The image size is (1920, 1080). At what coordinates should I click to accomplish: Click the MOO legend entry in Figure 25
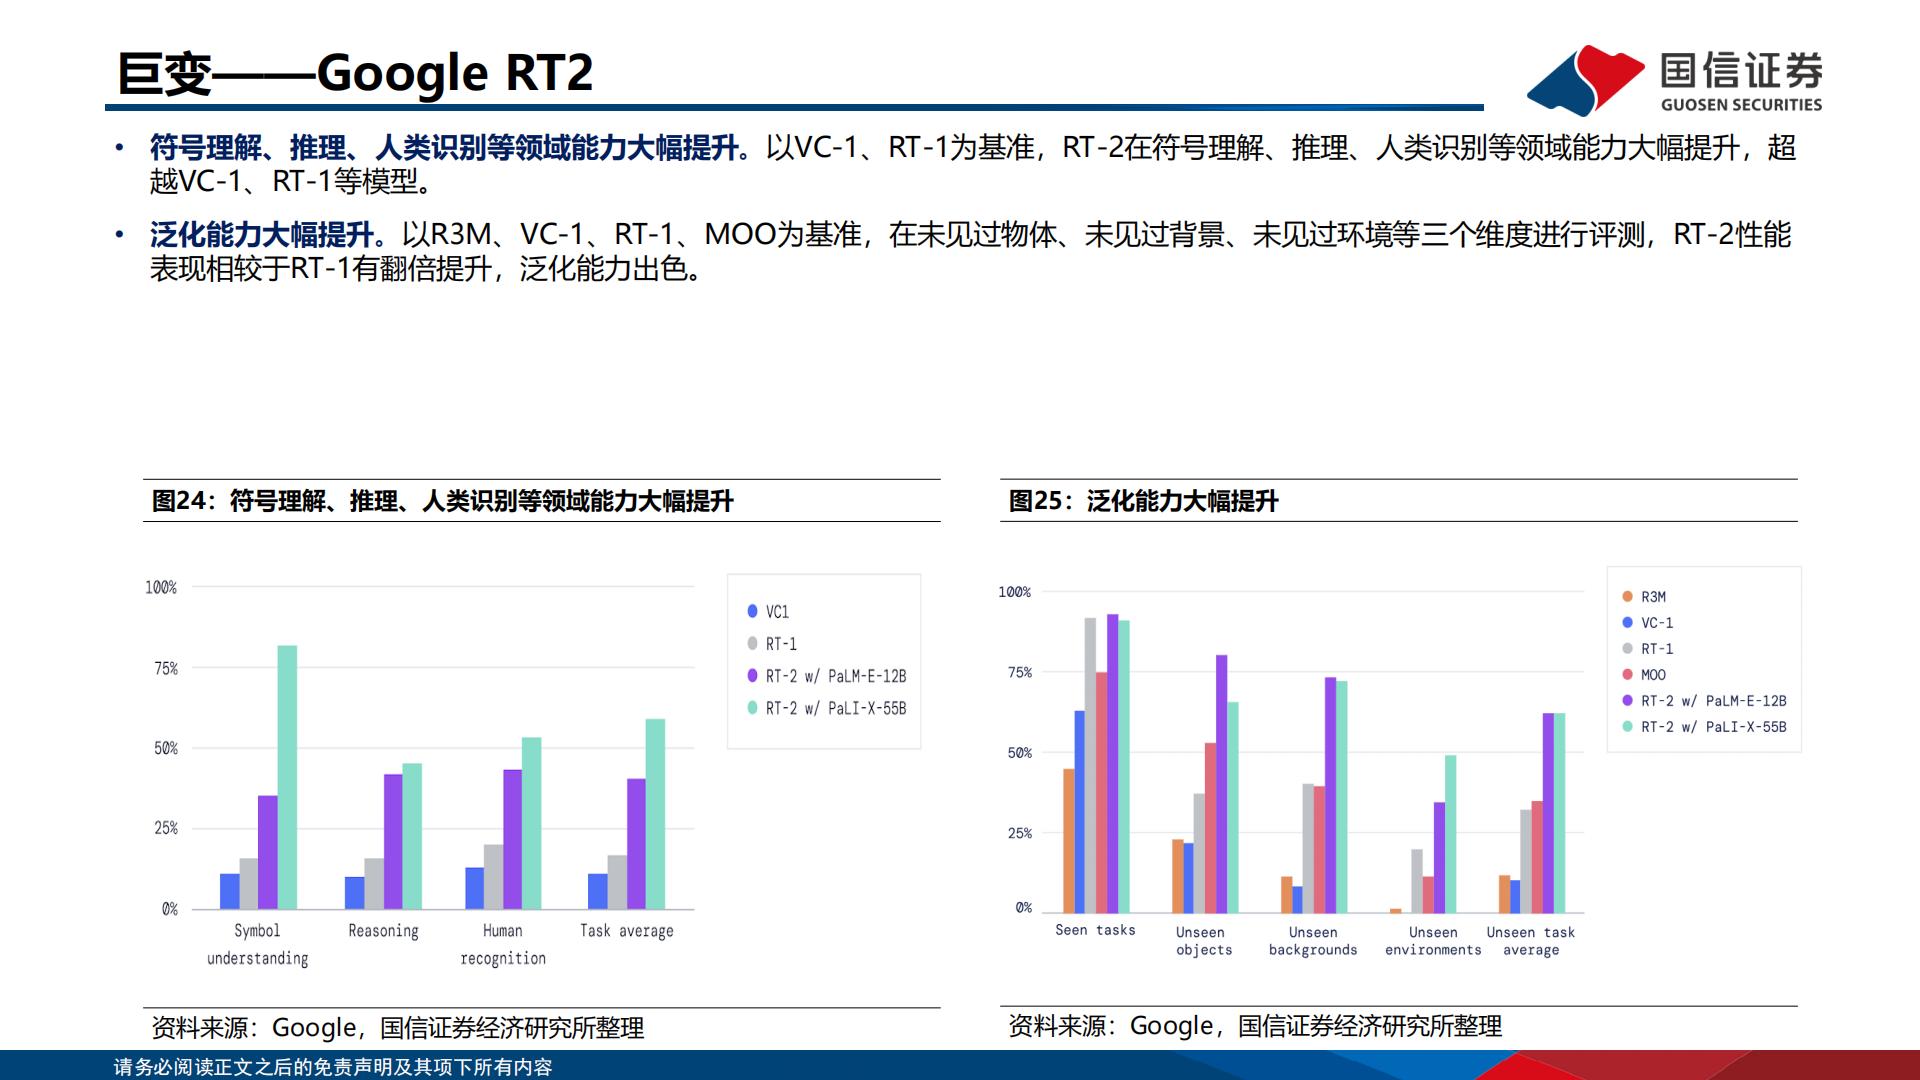[x=1643, y=675]
